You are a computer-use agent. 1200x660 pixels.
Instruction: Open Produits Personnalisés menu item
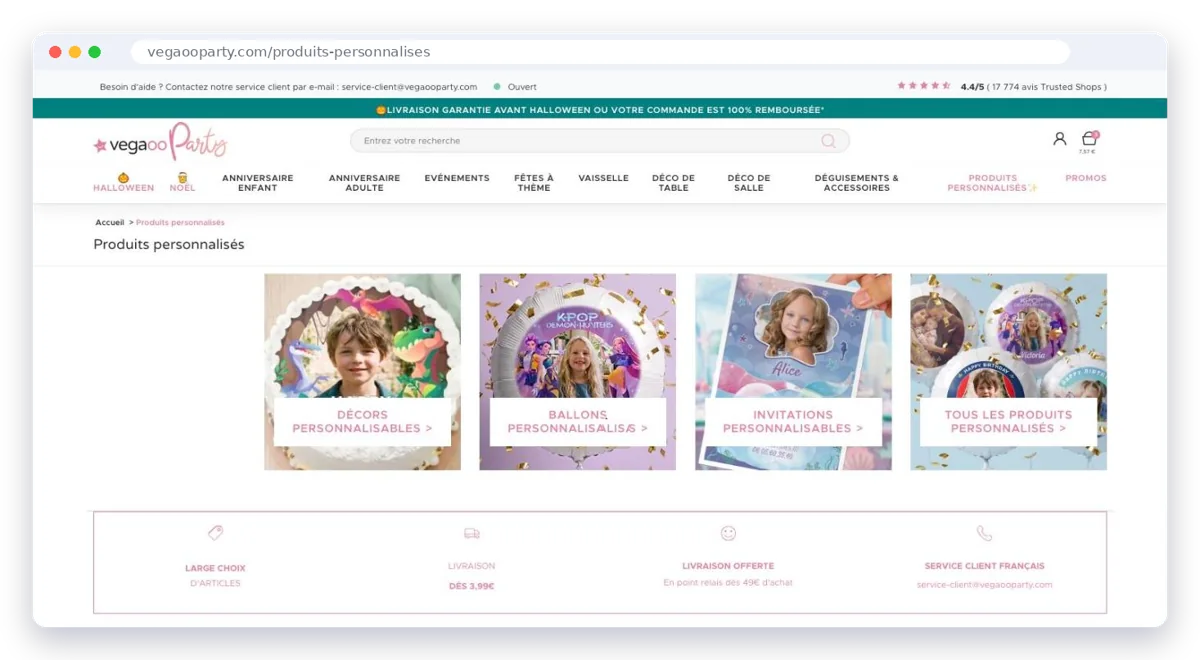click(993, 183)
